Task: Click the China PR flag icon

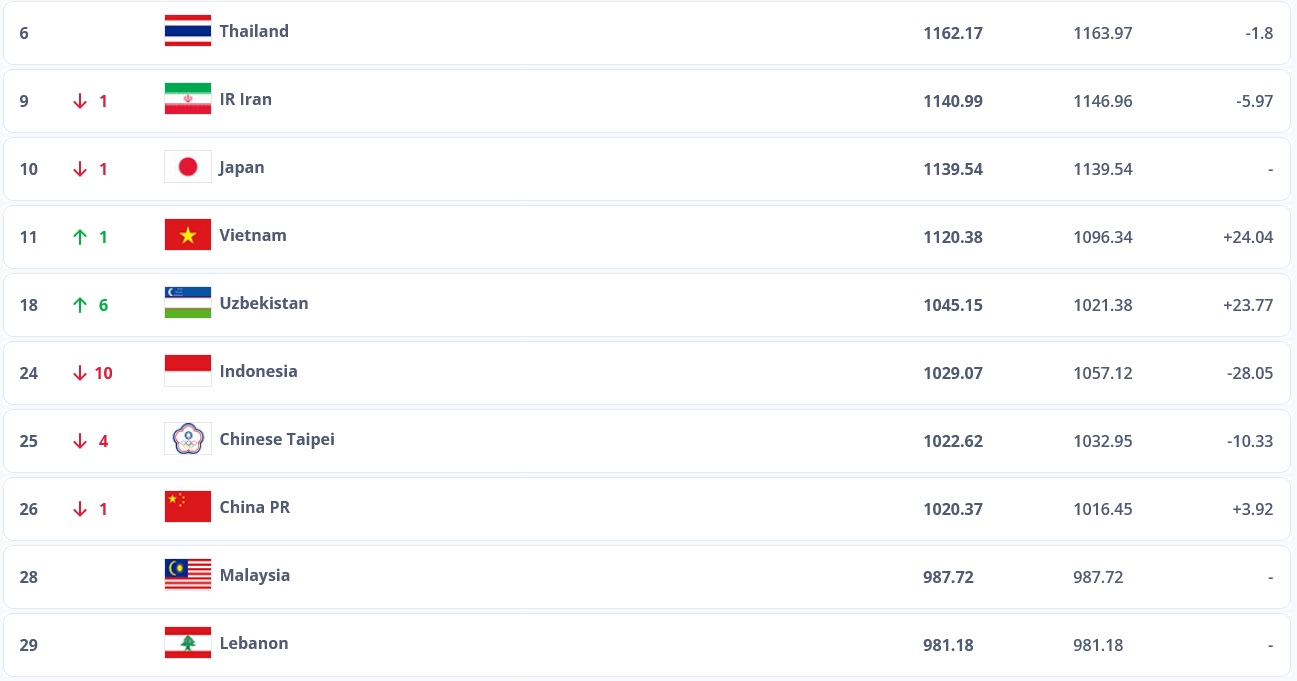Action: (187, 507)
